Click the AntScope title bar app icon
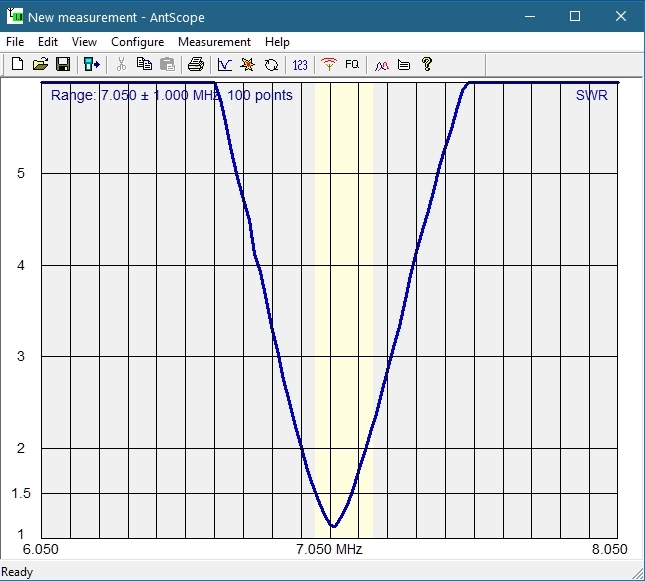Image resolution: width=645 pixels, height=581 pixels. click(x=14, y=16)
